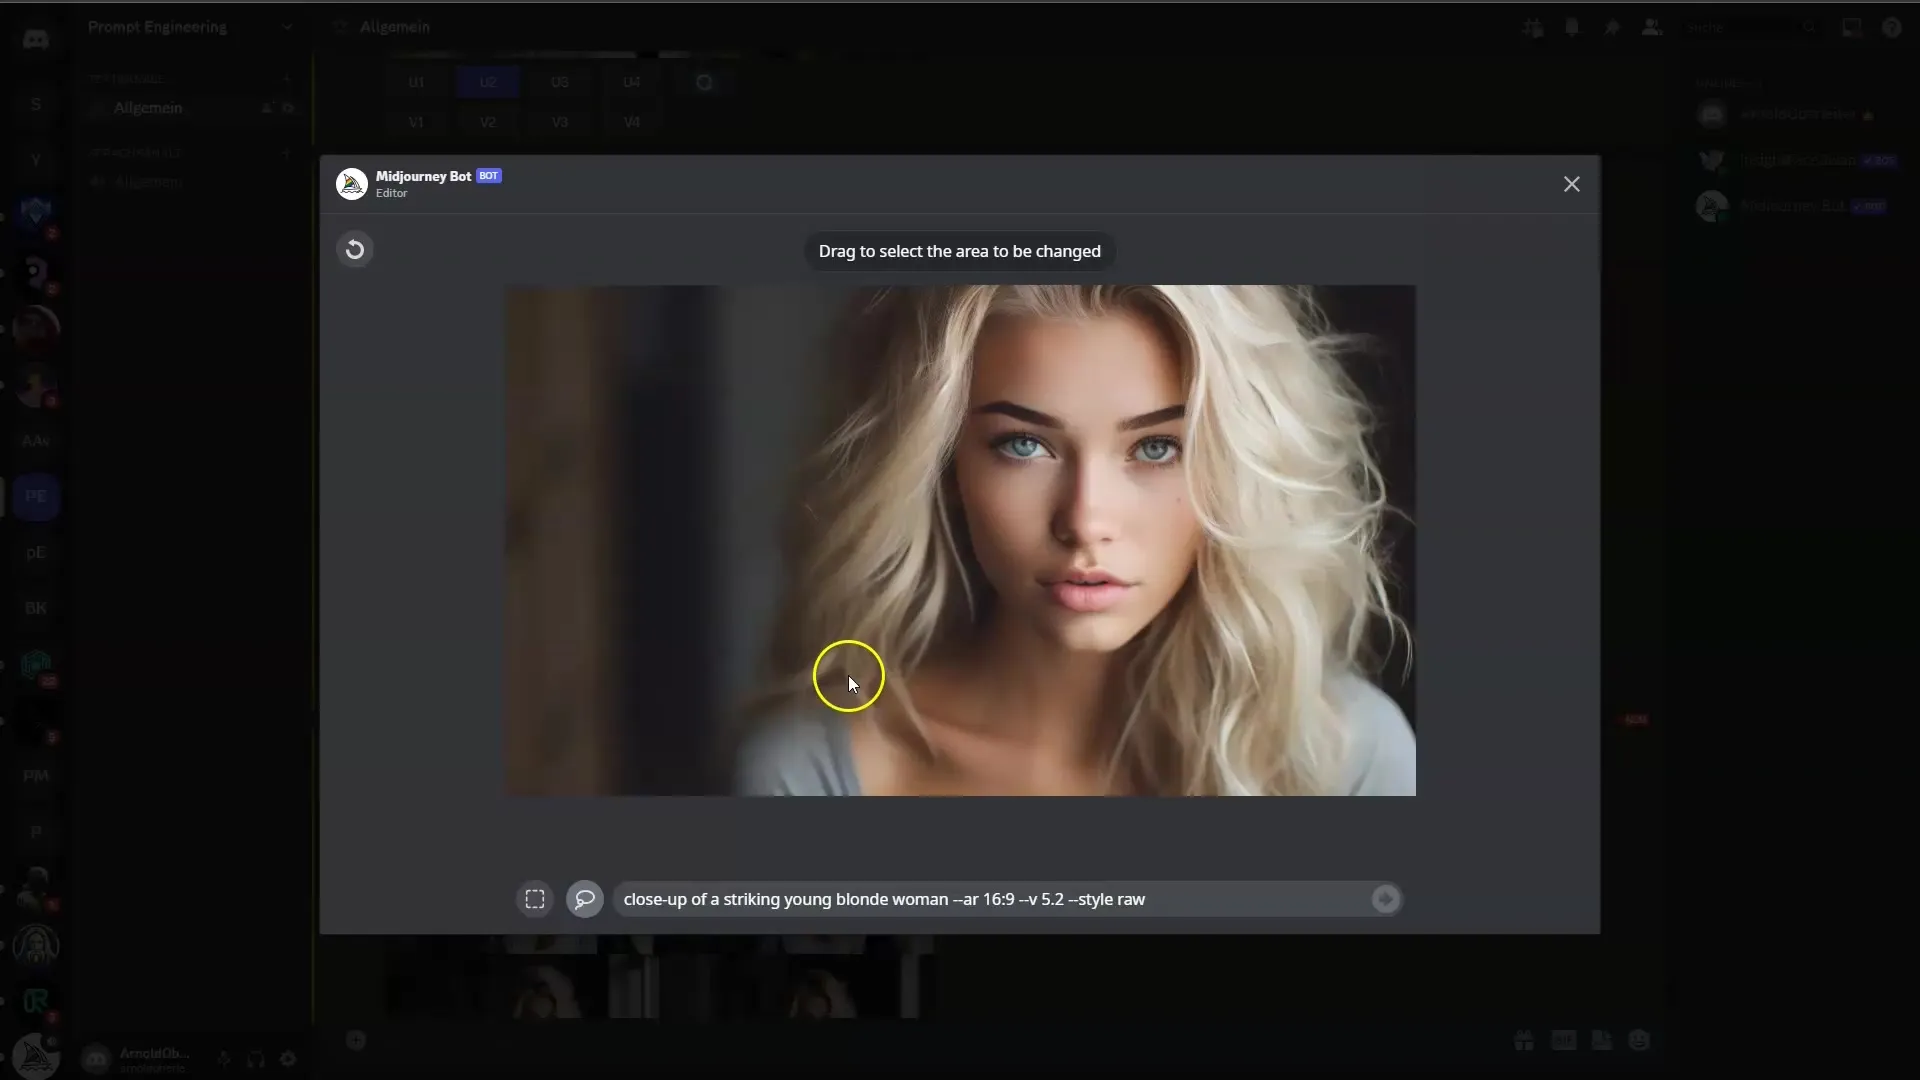Submit the edited prompt with arrow button
The image size is (1920, 1080).
click(x=1385, y=899)
